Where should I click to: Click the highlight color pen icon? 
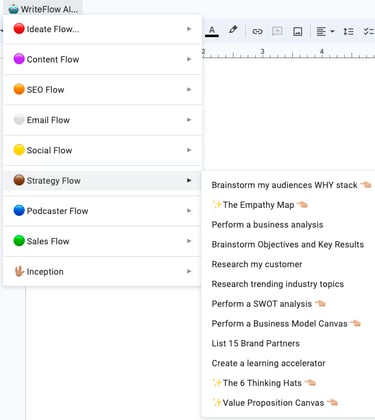[x=233, y=30]
